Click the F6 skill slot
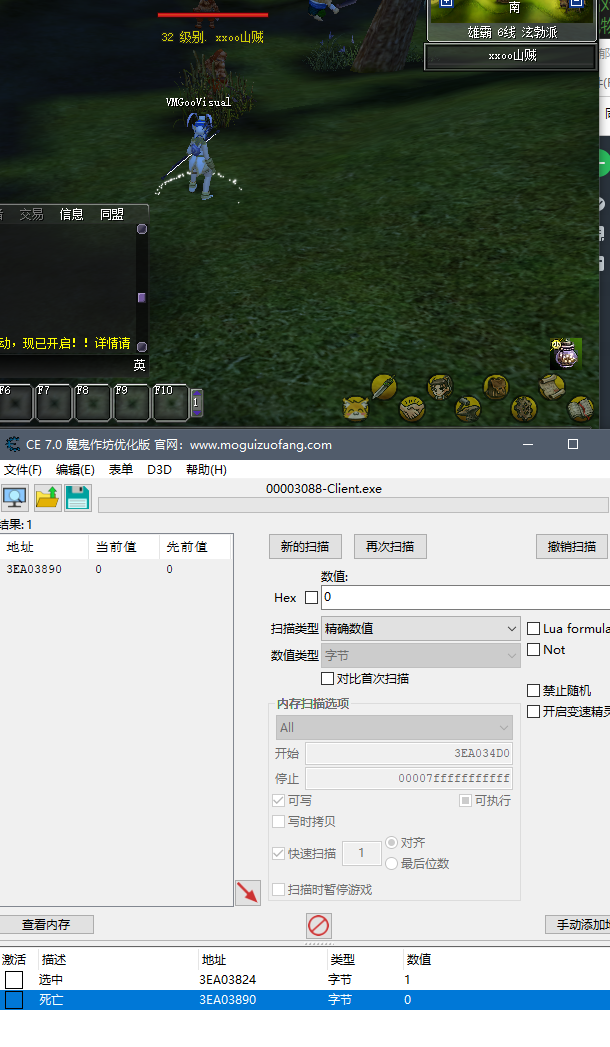 pos(15,402)
